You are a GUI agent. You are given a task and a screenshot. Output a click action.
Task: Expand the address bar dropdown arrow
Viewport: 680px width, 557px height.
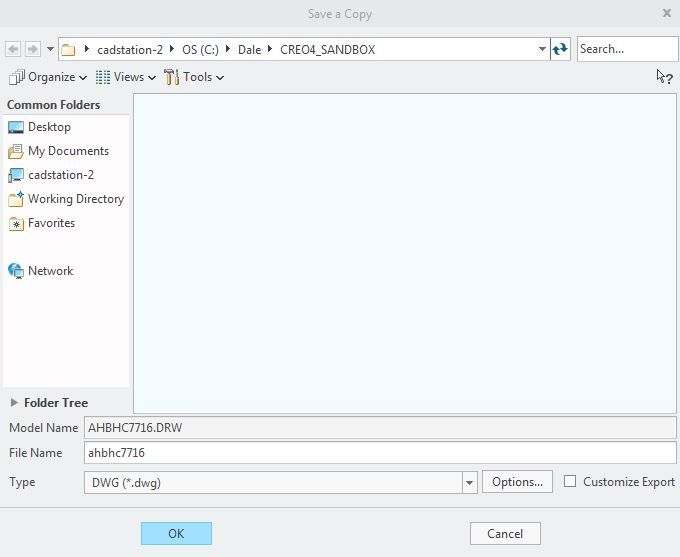coord(542,49)
